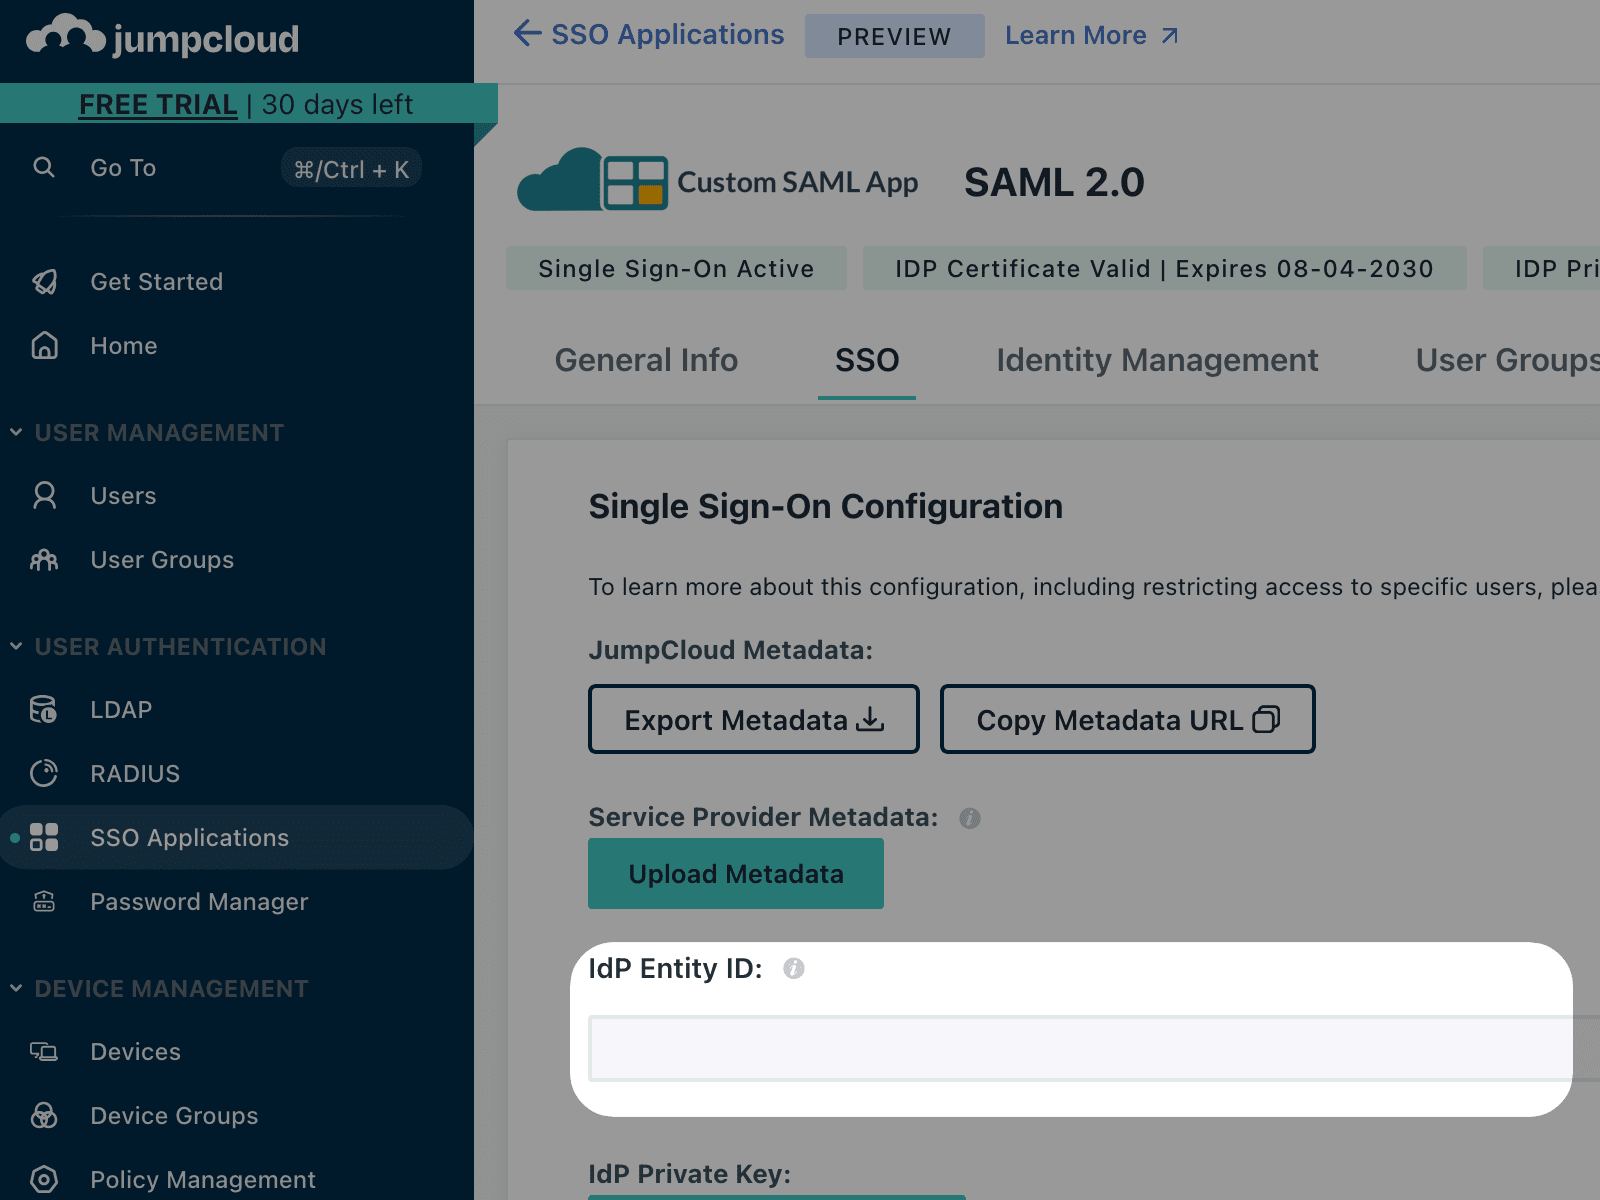Collapse the User Management section
This screenshot has height=1200, width=1600.
pos(16,433)
